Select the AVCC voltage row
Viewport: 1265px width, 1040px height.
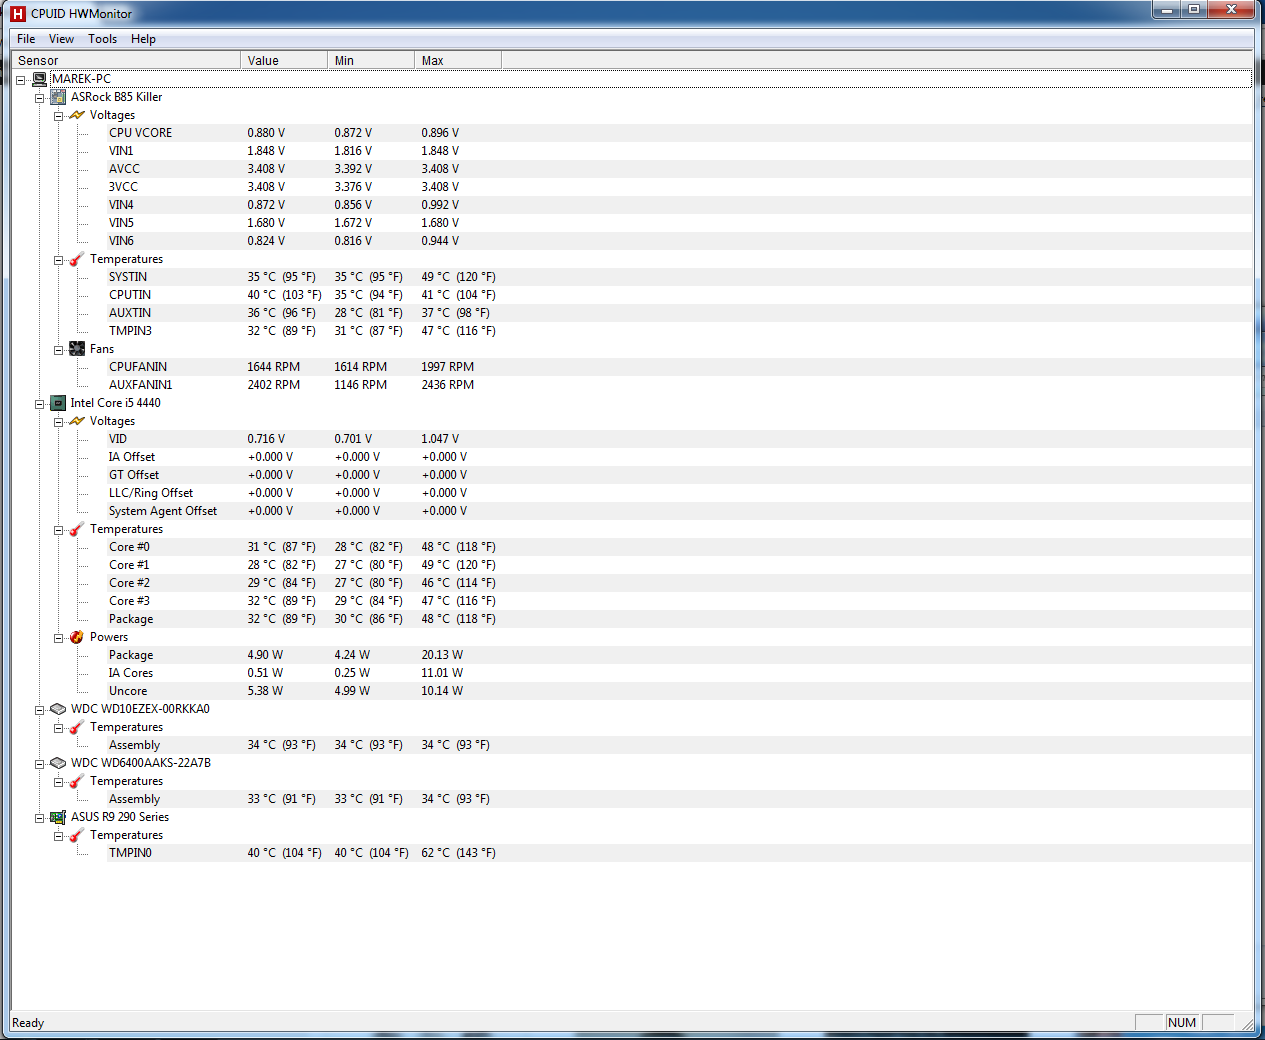680,169
